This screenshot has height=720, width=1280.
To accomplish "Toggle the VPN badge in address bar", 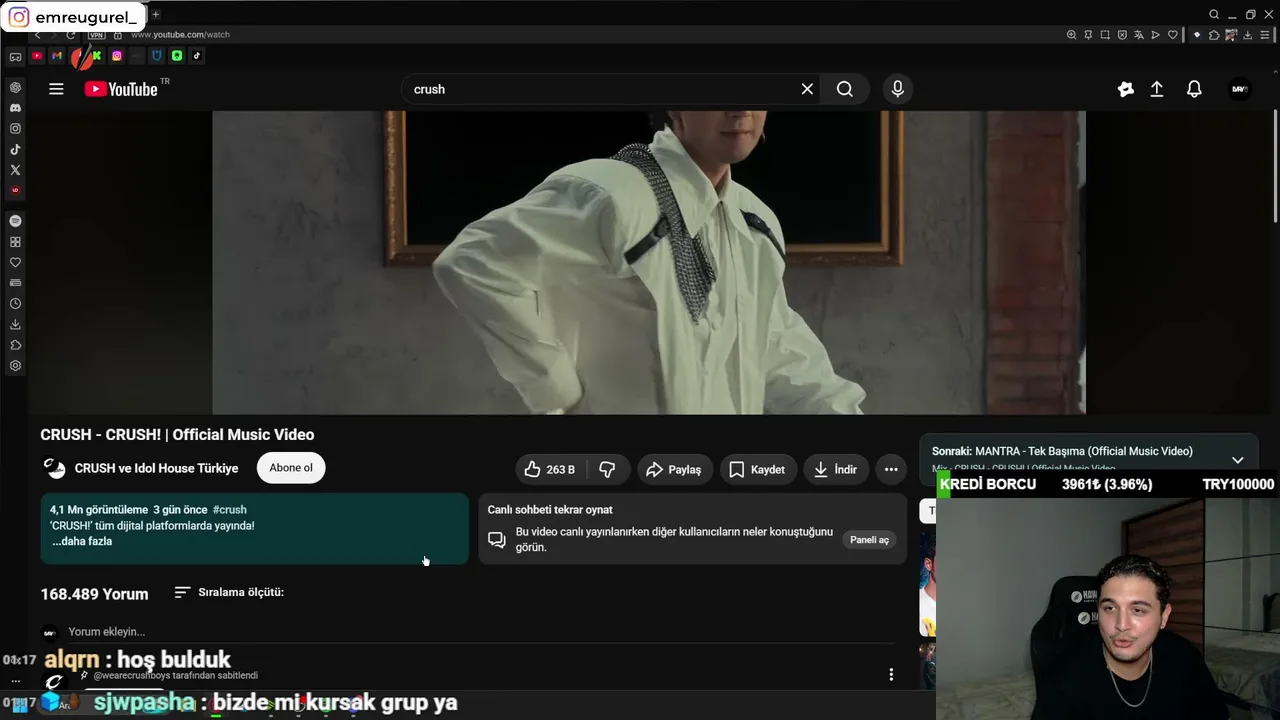I will (97, 35).
